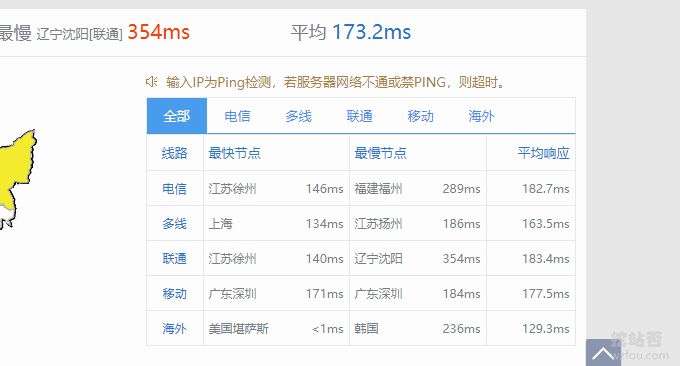Click the red 354ms slowest summary
The height and width of the screenshot is (366, 680).
(x=159, y=32)
